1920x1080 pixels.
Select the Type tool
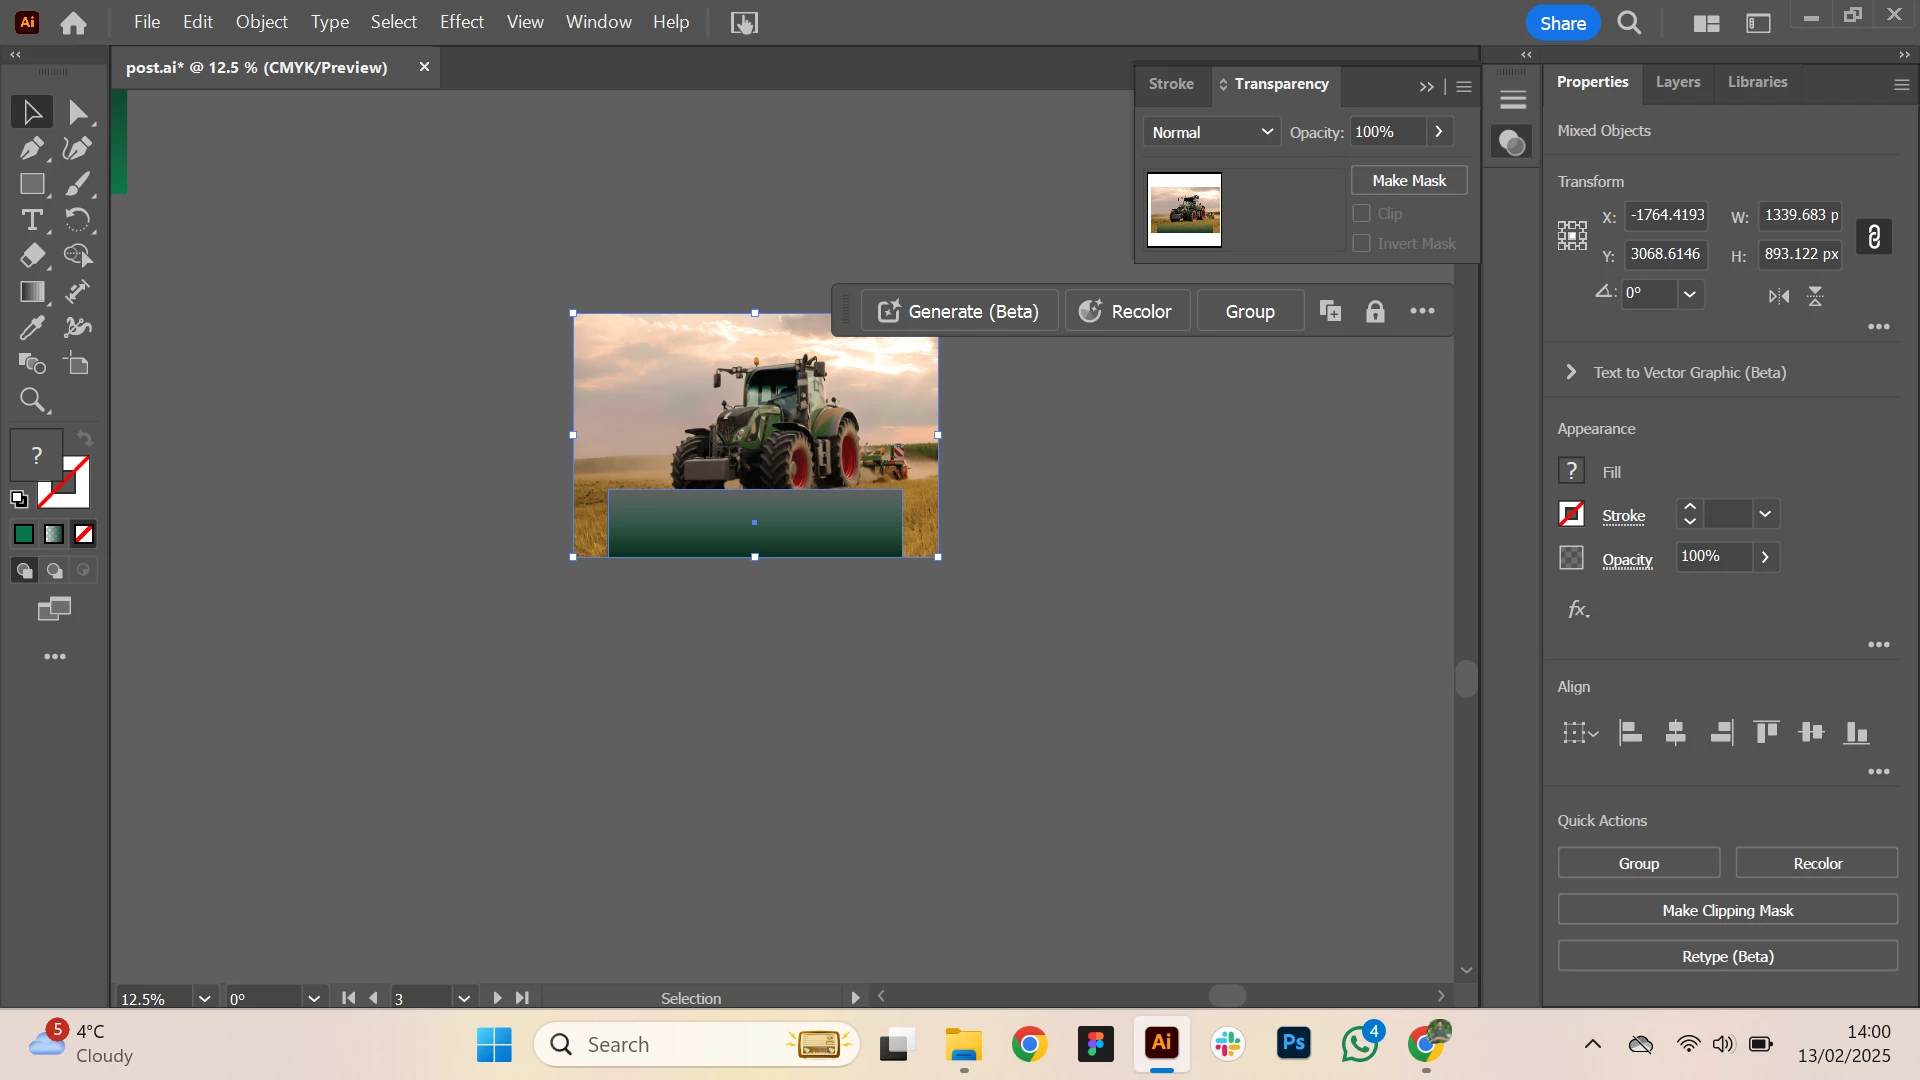(32, 220)
